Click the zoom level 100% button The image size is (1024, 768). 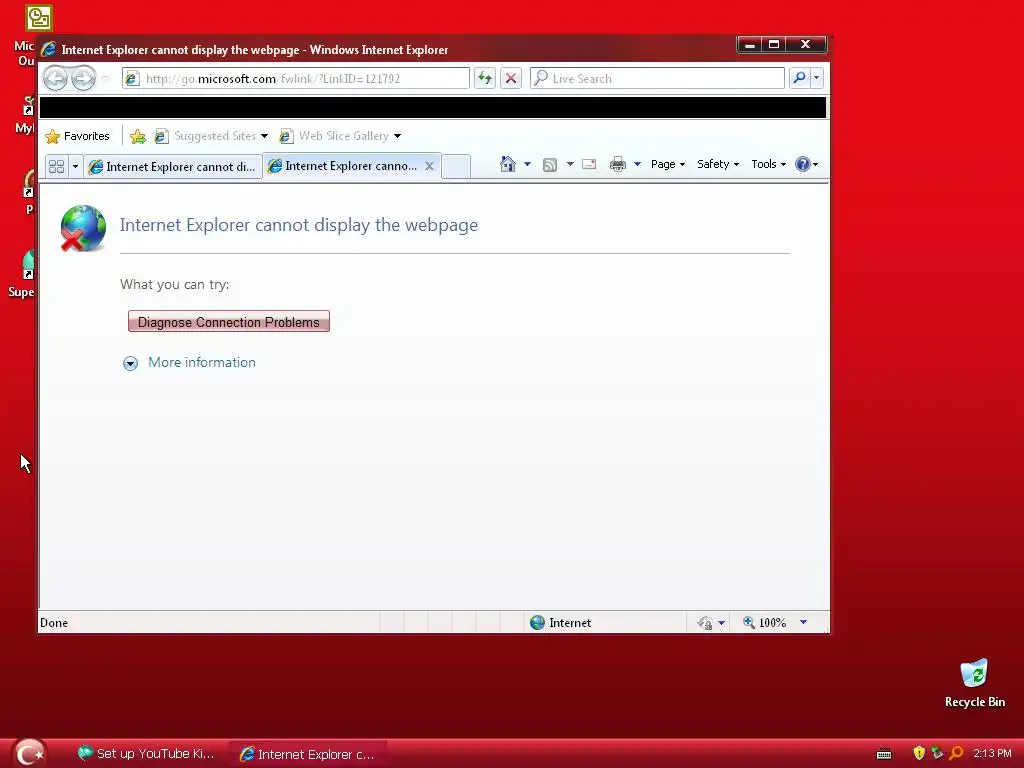(764, 622)
